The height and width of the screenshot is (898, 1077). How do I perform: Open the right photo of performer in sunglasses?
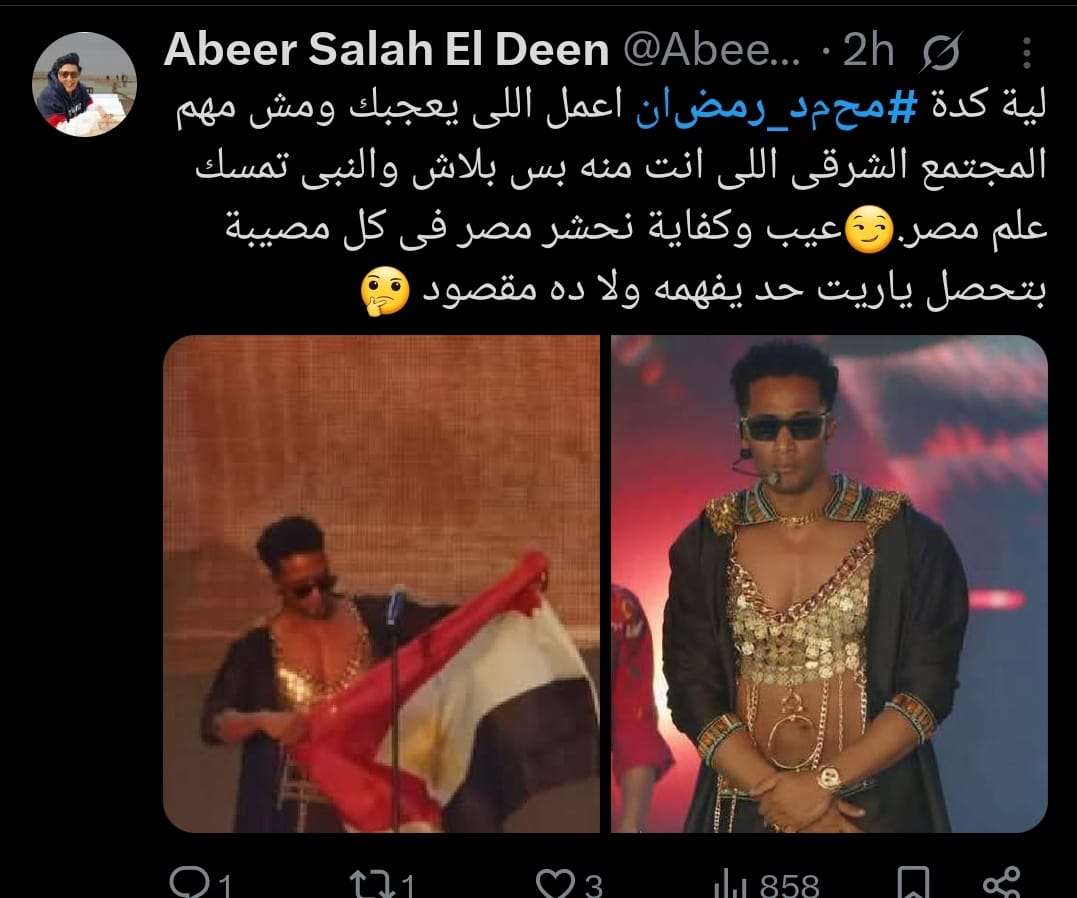[829, 584]
